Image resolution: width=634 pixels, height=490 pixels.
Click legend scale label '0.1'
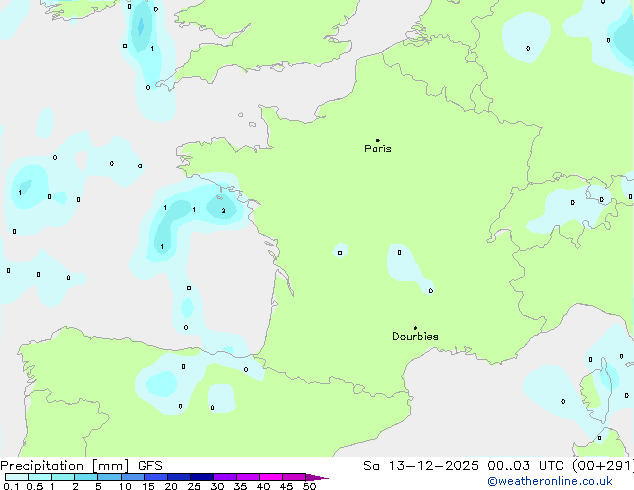[x=11, y=486]
